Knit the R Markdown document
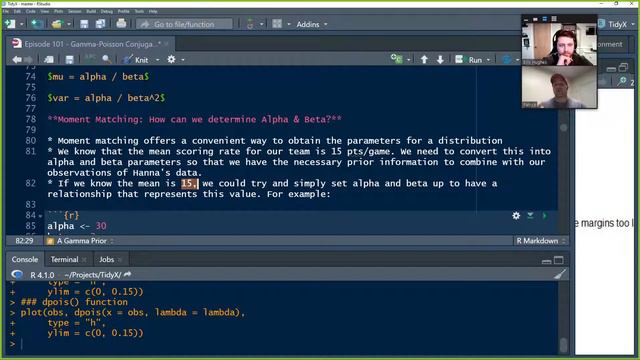 [x=136, y=60]
